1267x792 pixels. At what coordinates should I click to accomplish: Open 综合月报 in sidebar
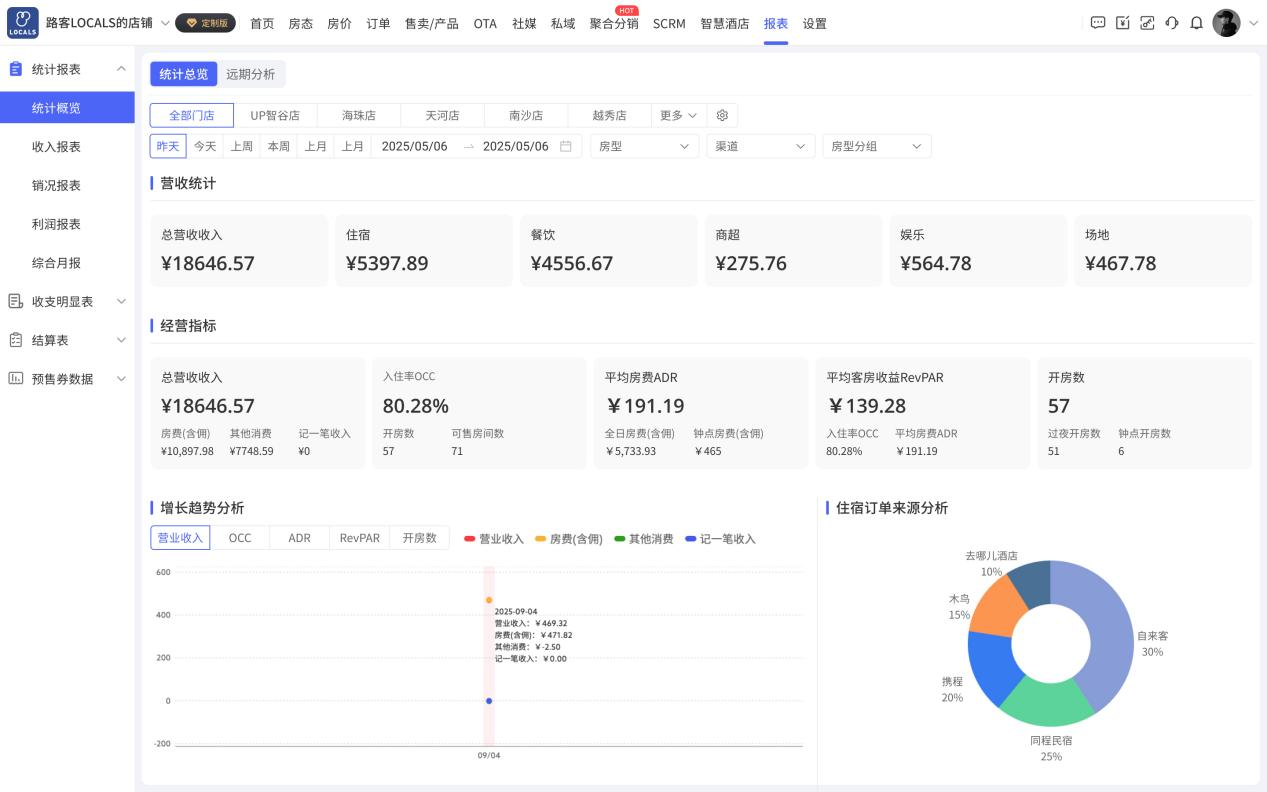point(67,263)
